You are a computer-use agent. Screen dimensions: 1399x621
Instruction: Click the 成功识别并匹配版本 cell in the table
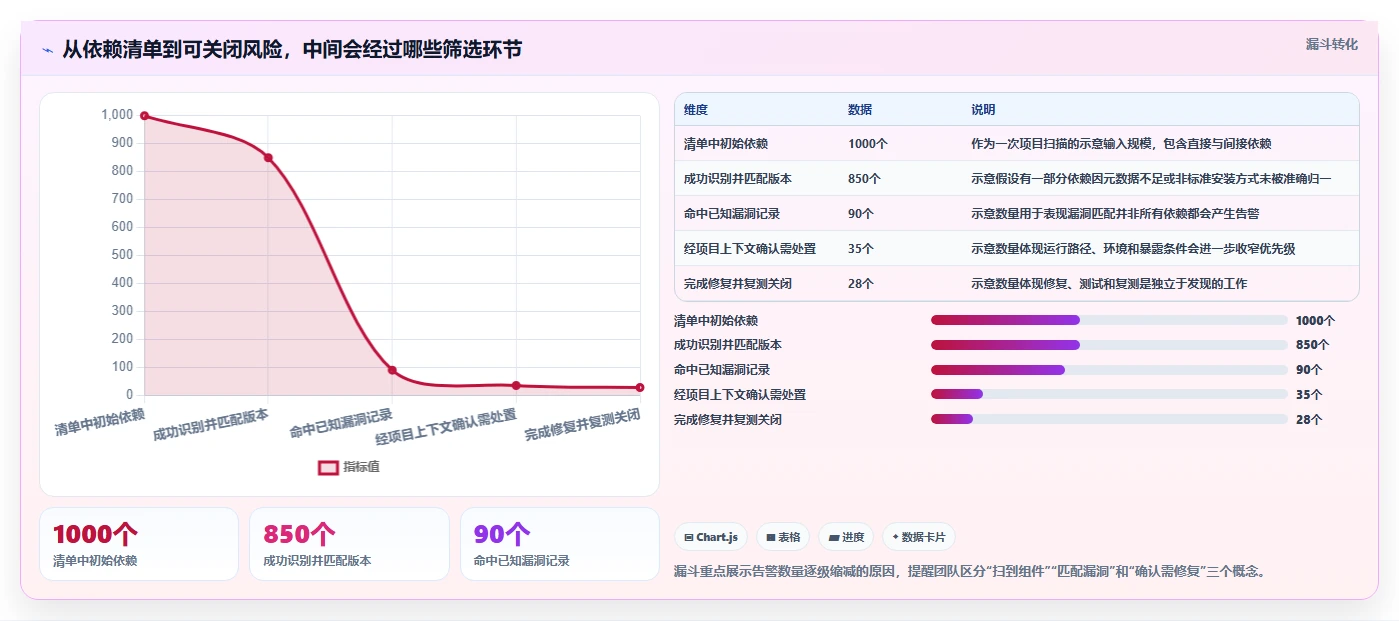[x=738, y=178]
